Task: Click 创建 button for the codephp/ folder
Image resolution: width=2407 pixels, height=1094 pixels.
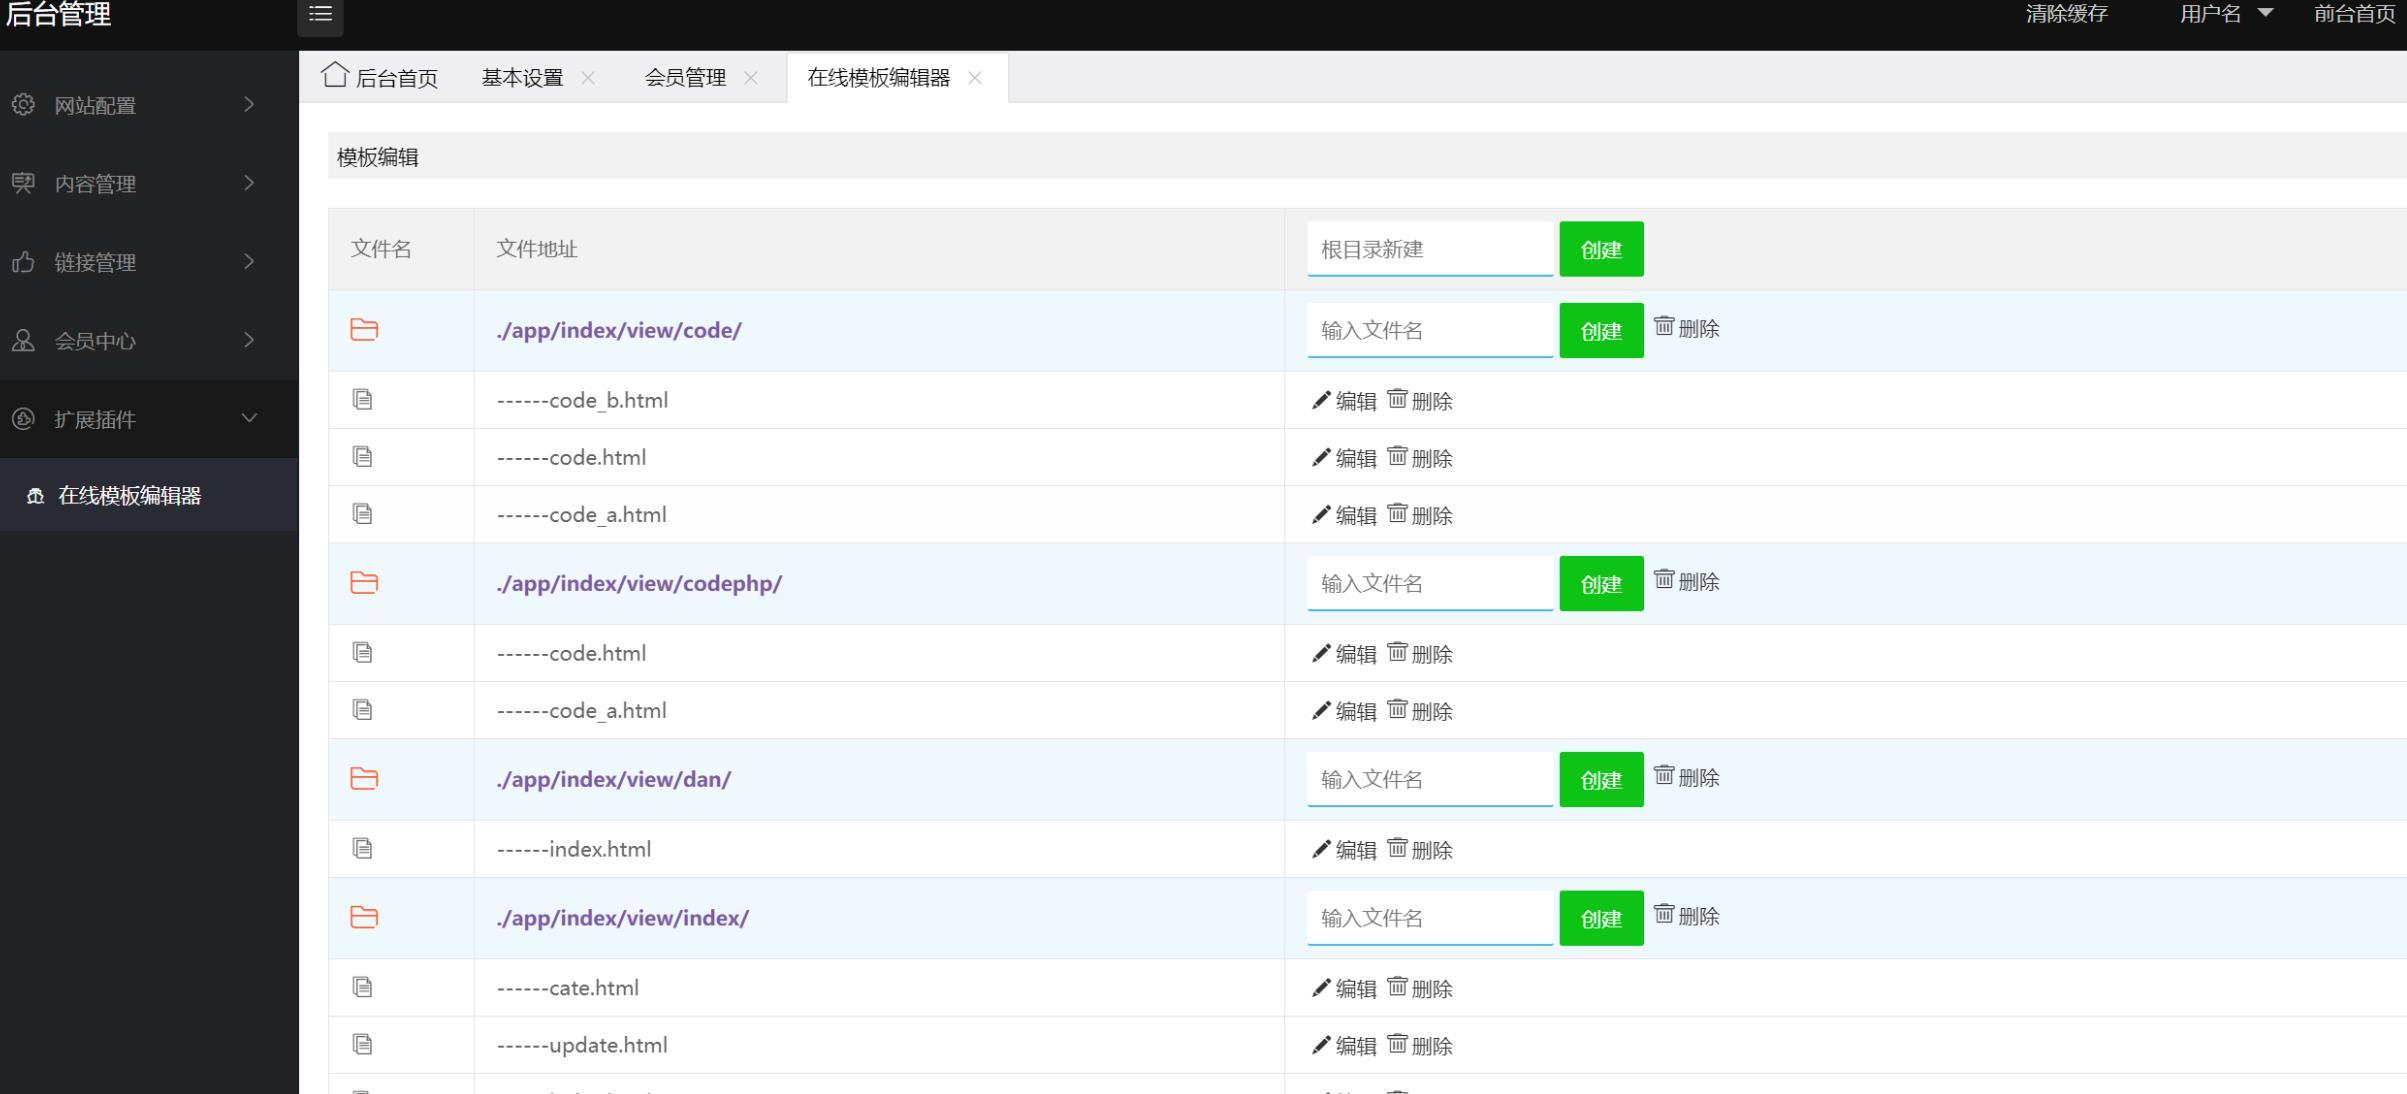Action: [x=1601, y=583]
